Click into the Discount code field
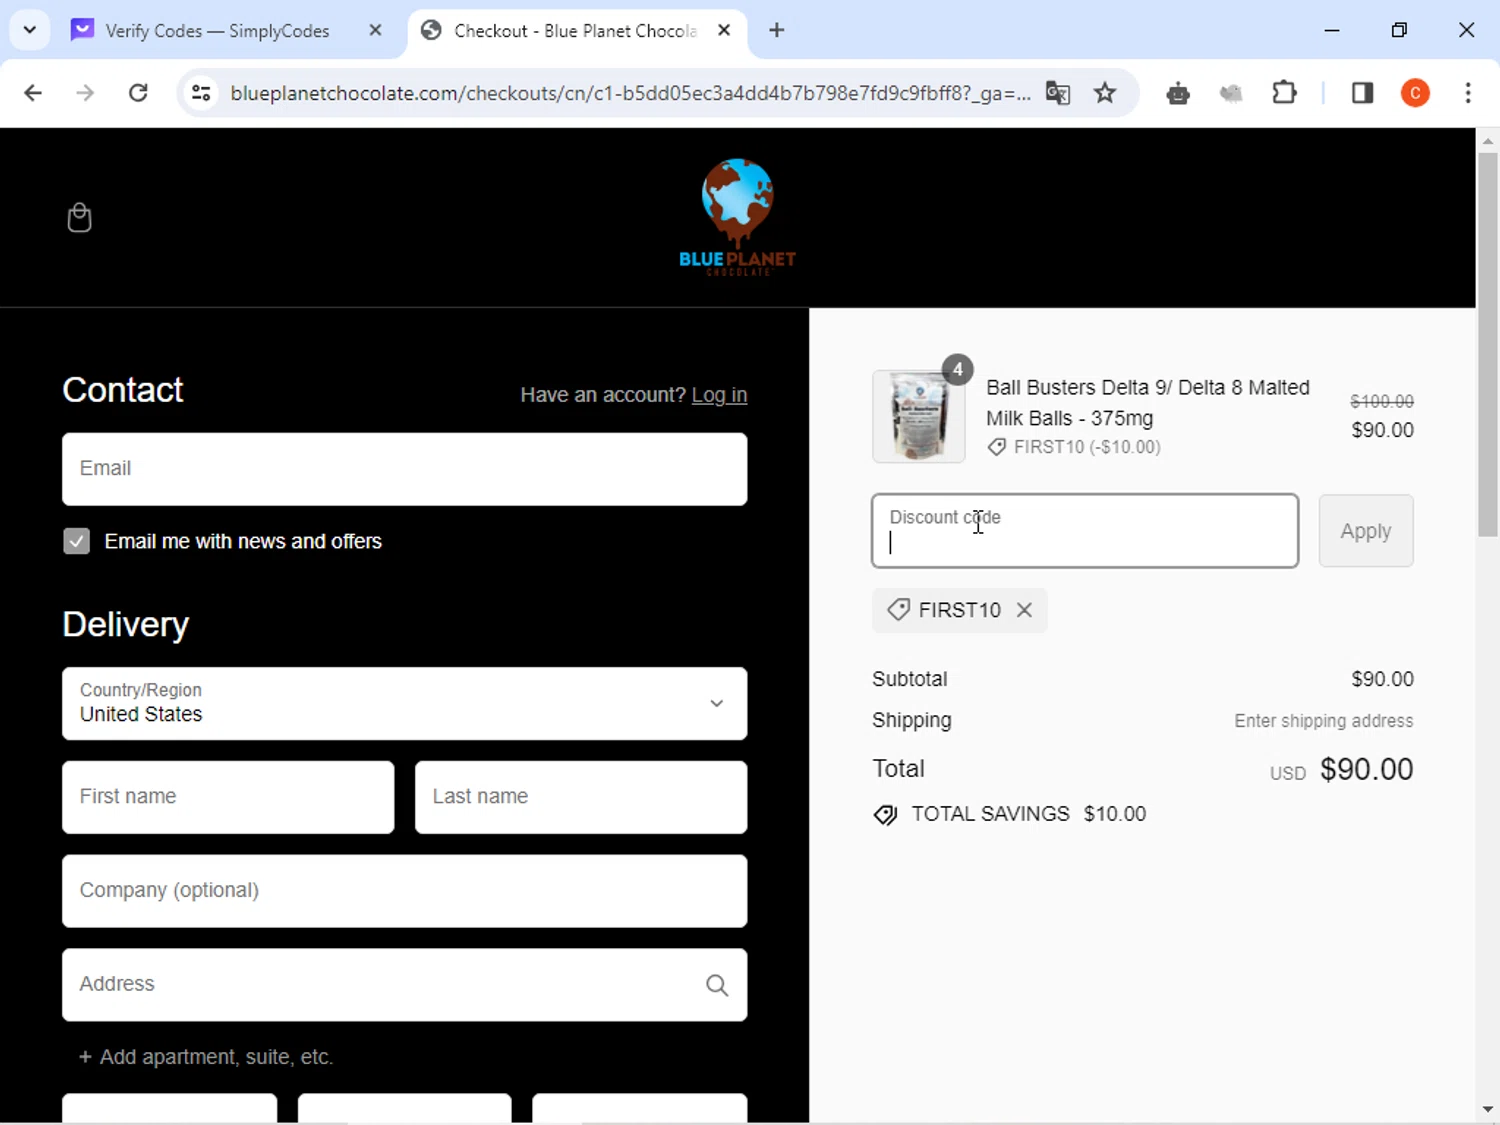 [x=1085, y=531]
